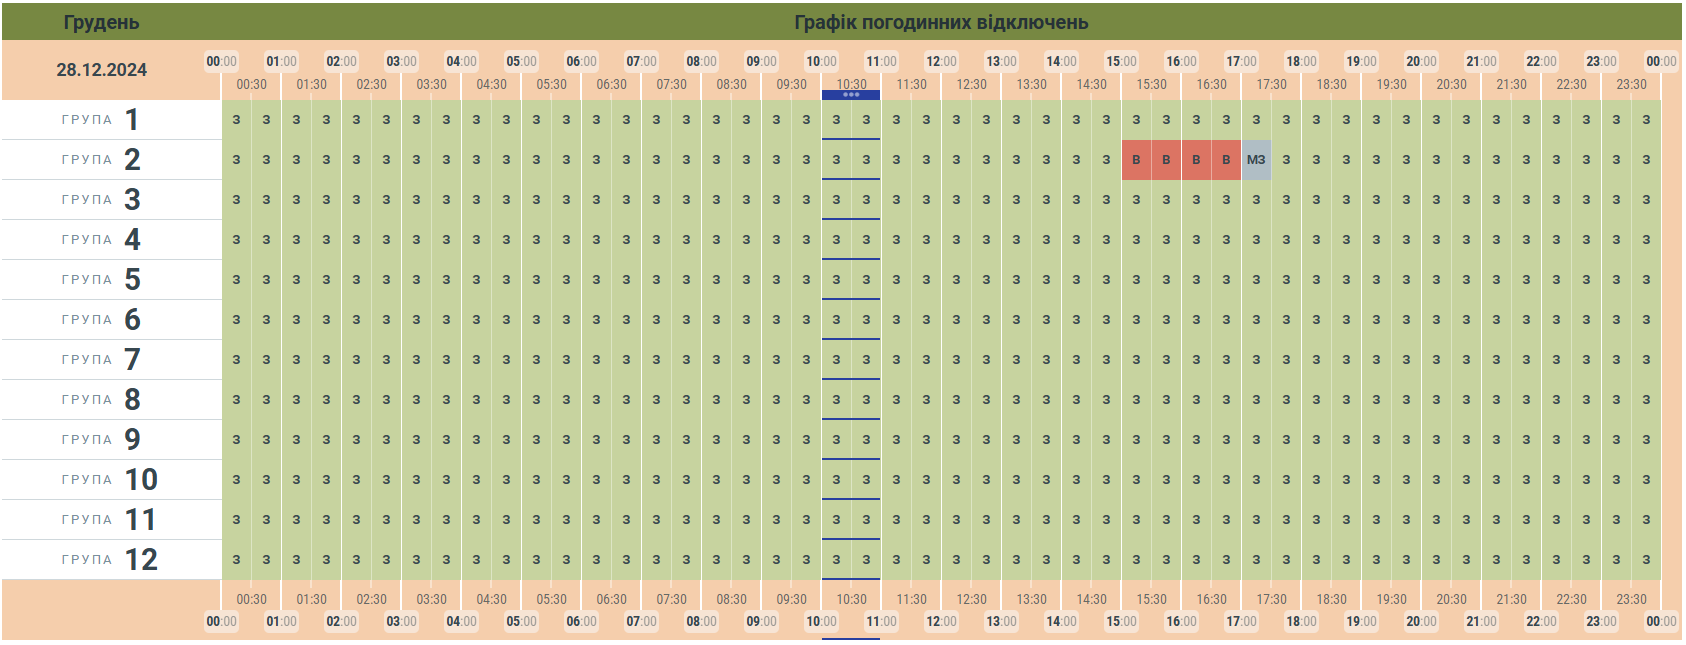This screenshot has height=645, width=1686.
Task: Click the 23:30 label in top timeline
Action: [1631, 85]
